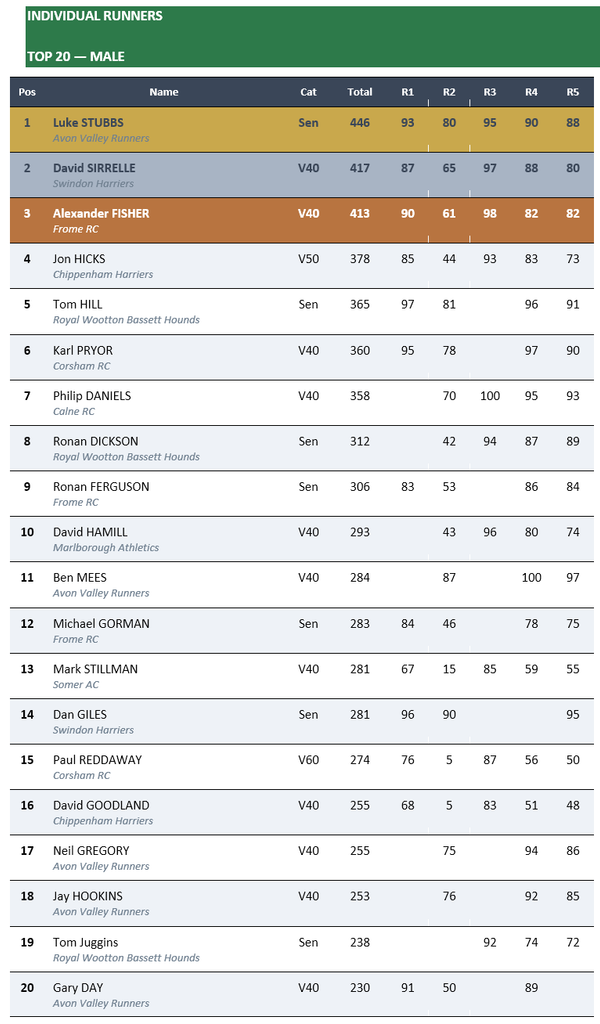Select Paul REDDAWAY V60 category cell
The width and height of the screenshot is (600, 1024).
[x=308, y=760]
